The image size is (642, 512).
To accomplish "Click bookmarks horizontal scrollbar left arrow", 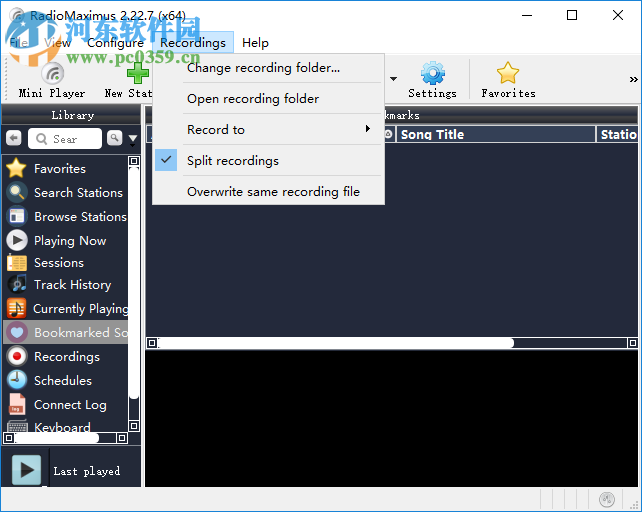I will pos(152,343).
